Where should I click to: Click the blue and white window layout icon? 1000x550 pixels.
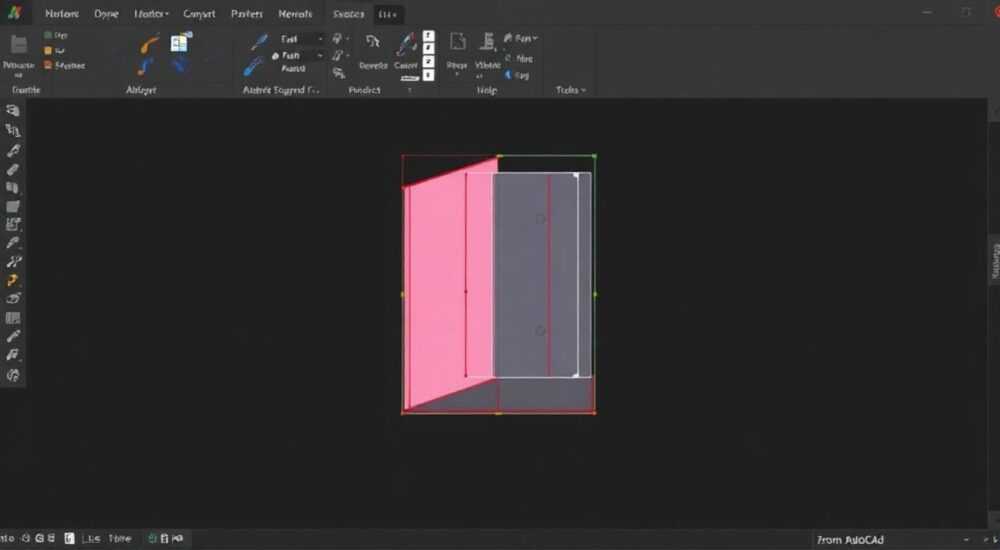point(181,42)
